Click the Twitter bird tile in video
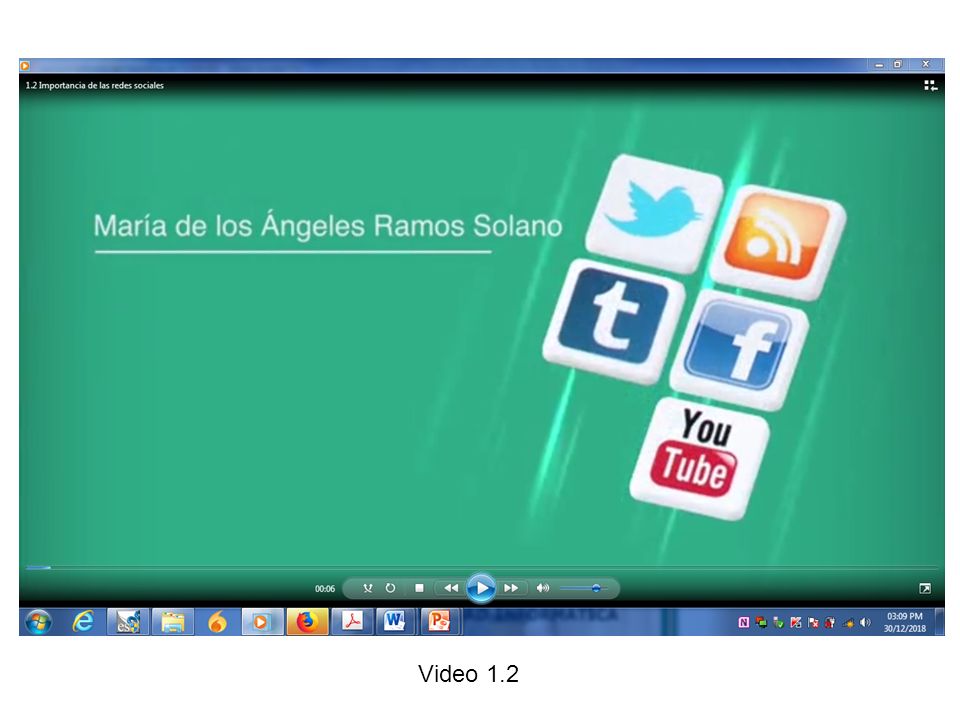This screenshot has width=960, height=720. click(x=654, y=213)
